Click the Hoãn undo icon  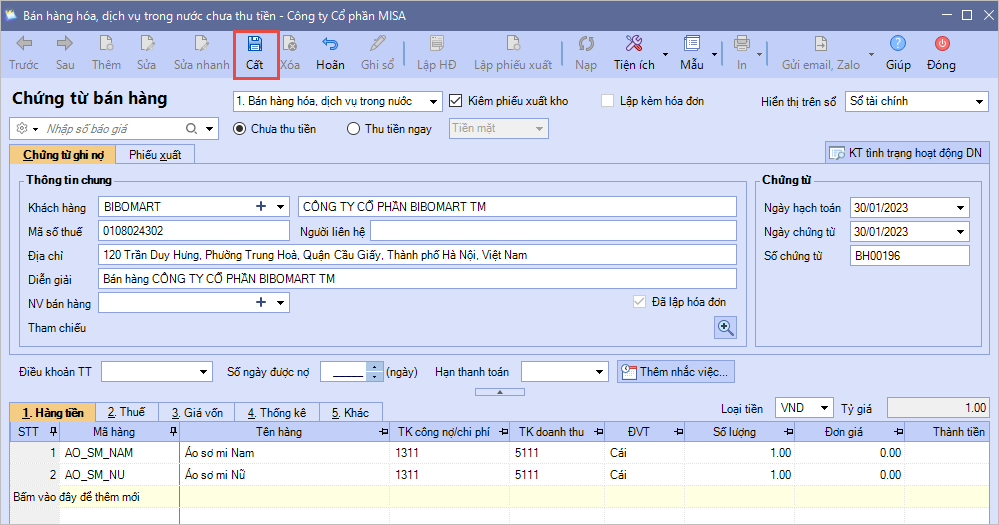330,45
